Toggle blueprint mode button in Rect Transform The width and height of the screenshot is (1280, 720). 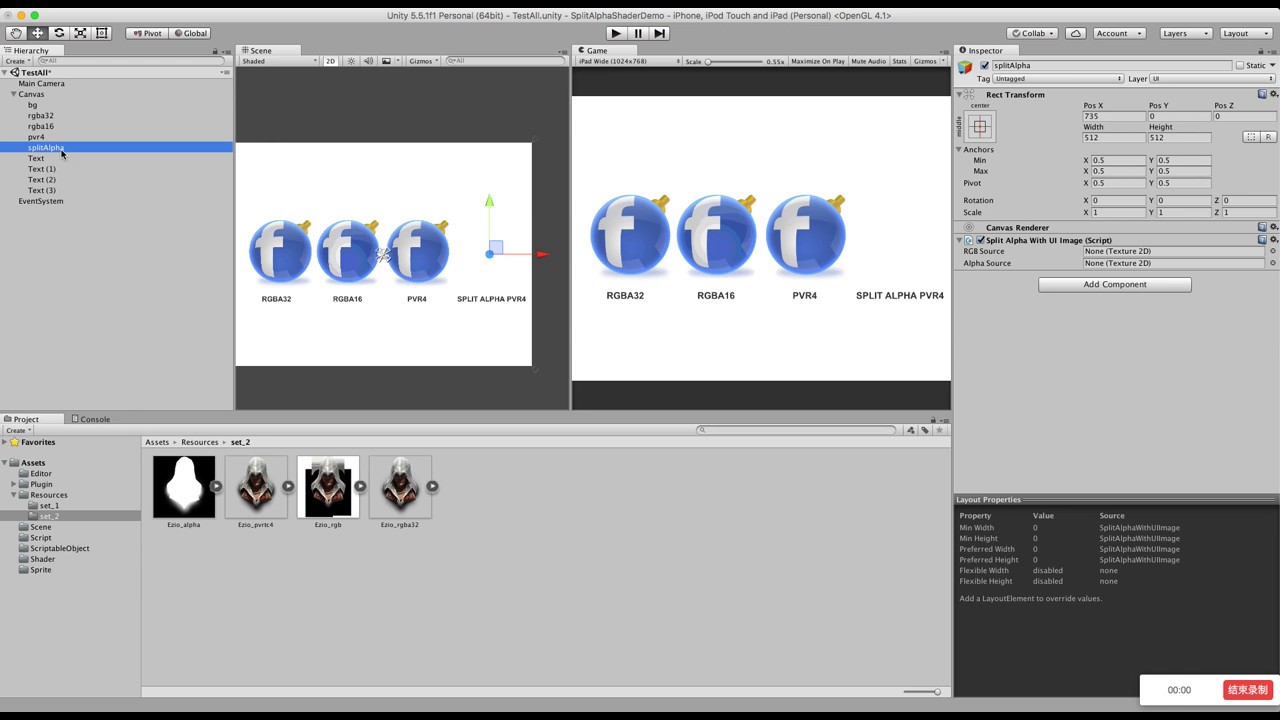[x=1251, y=137]
